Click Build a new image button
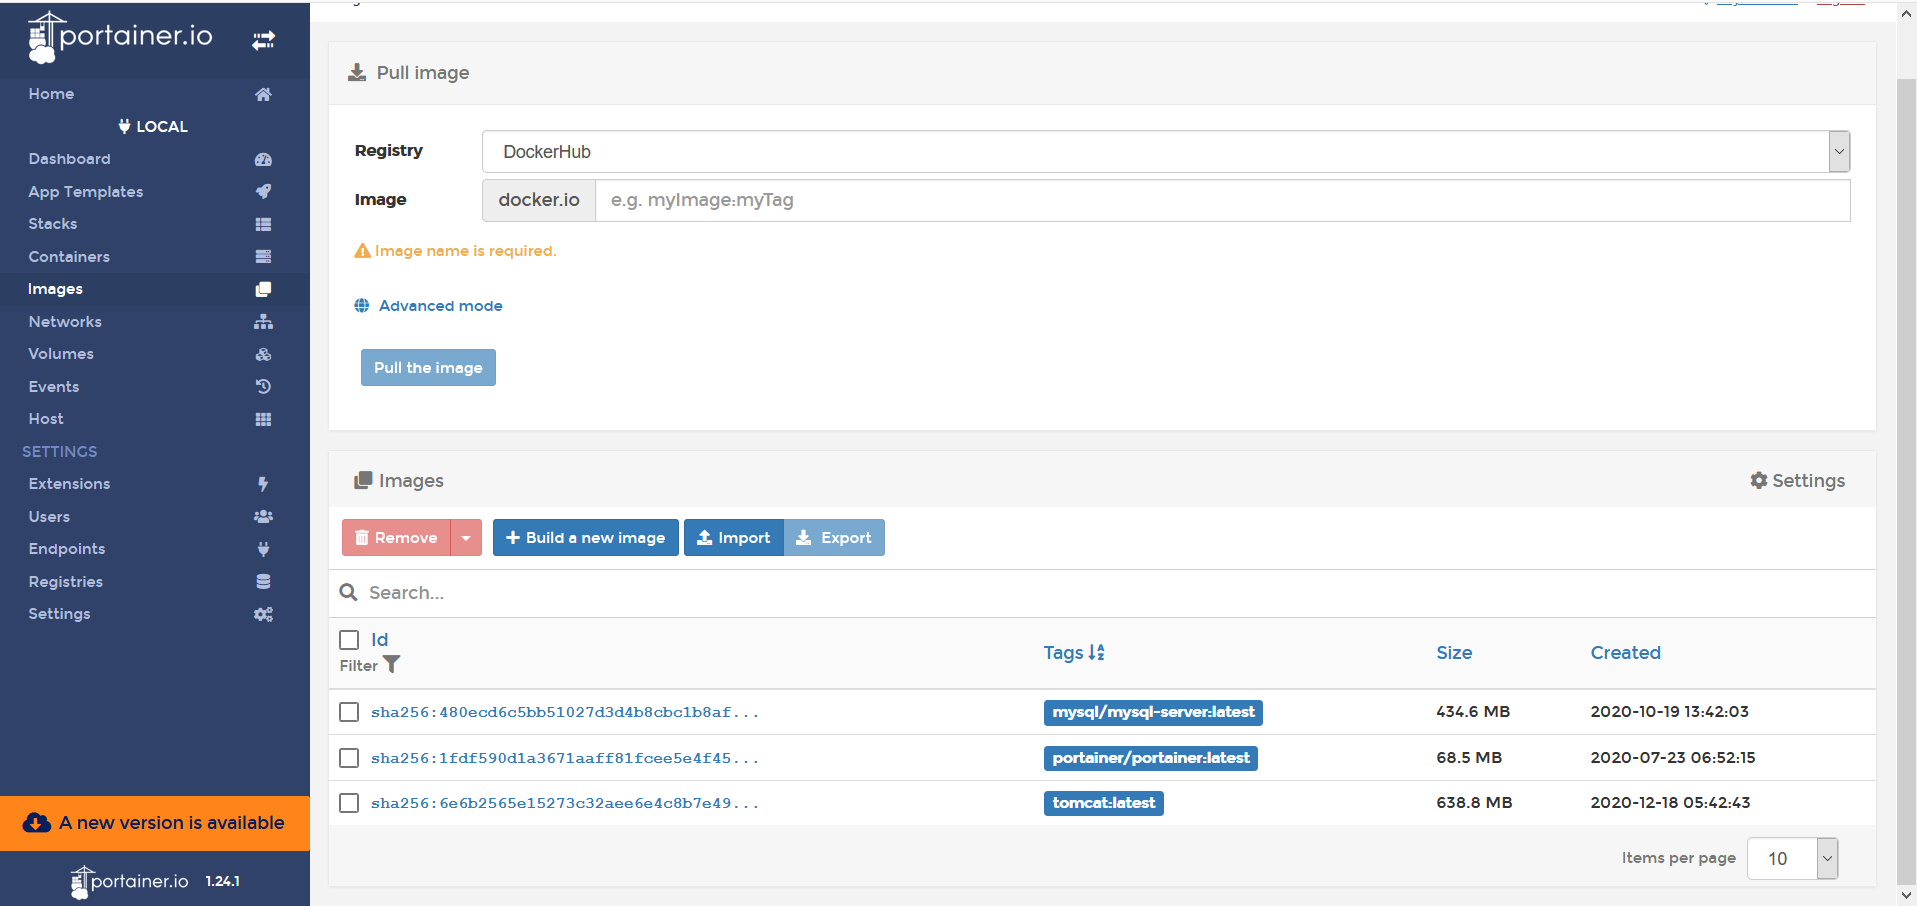1917x906 pixels. [585, 537]
